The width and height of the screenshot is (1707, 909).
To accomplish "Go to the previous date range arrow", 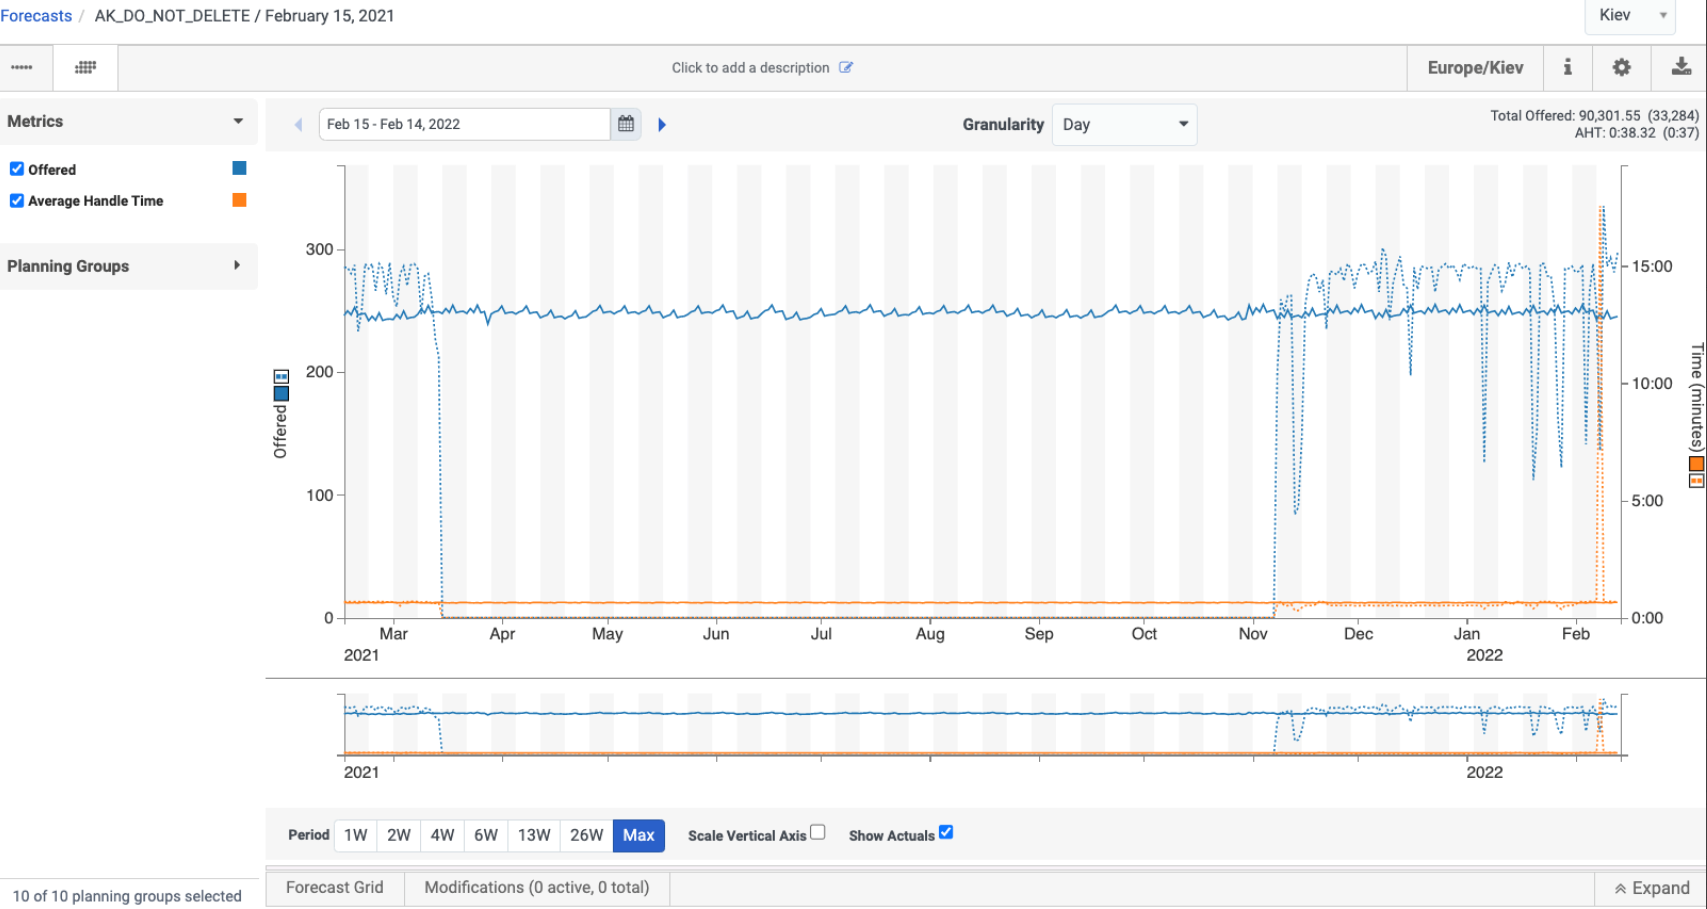I will pos(298,125).
